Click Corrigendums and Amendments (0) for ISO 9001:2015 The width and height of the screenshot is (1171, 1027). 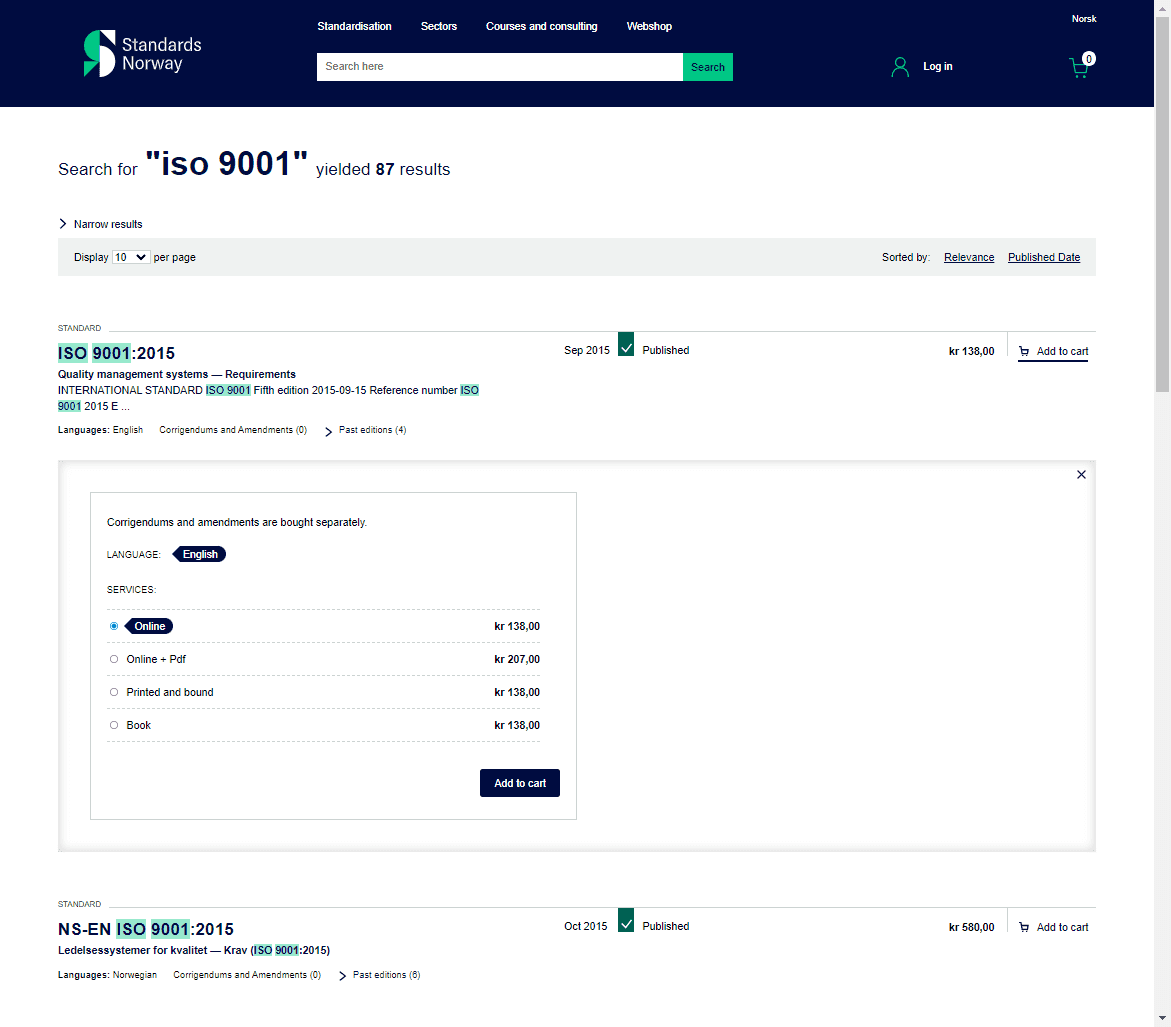[233, 430]
